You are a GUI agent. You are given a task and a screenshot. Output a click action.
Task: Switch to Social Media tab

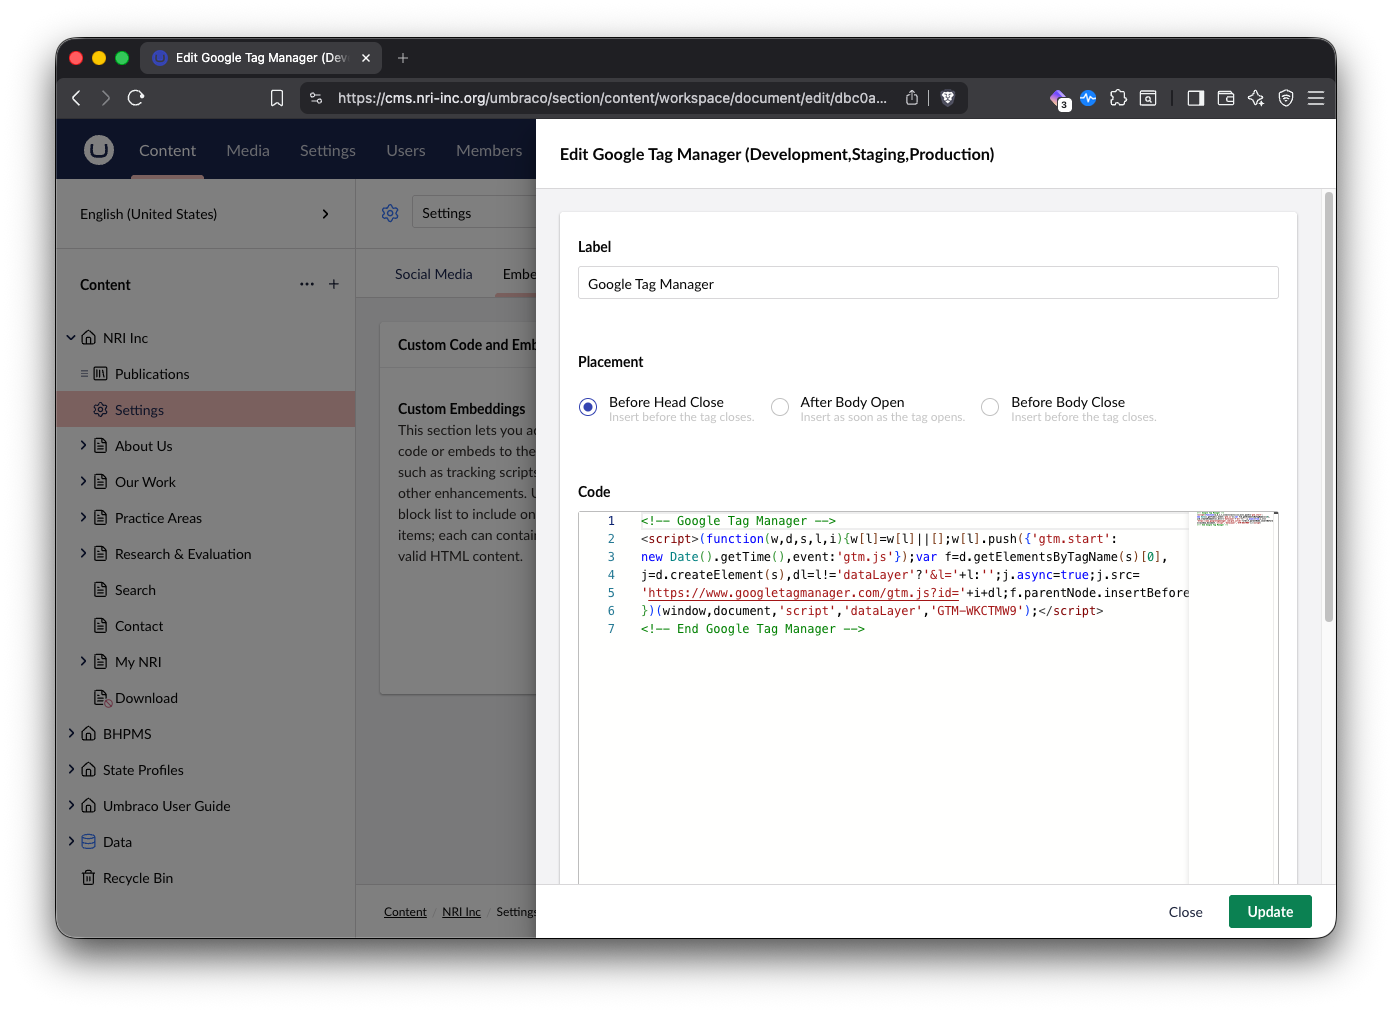click(433, 274)
